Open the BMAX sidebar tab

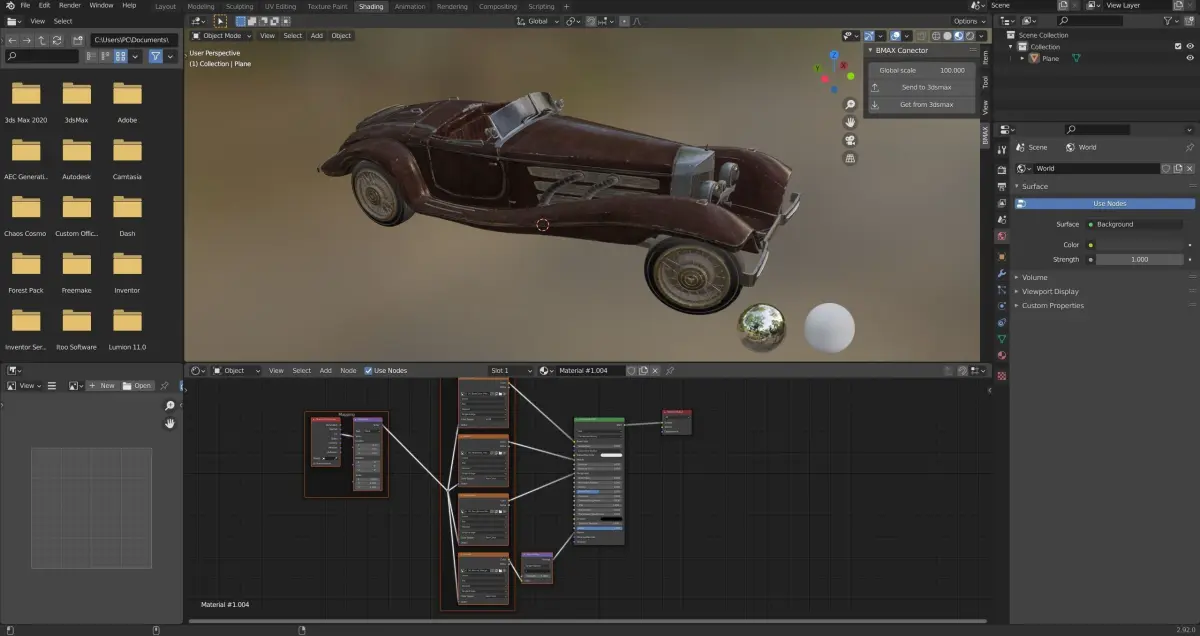[x=985, y=137]
